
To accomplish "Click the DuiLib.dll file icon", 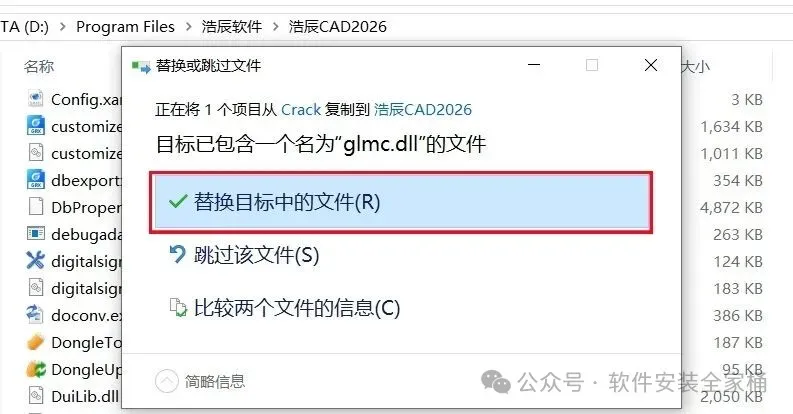I will pyautogui.click(x=35, y=396).
